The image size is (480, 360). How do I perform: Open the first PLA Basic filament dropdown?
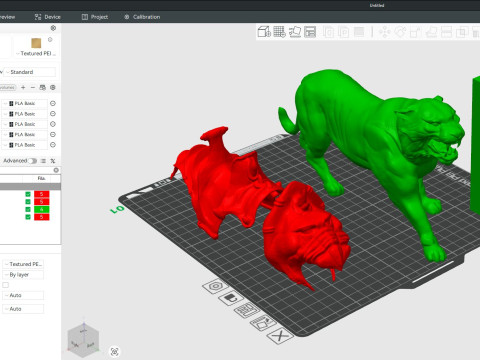click(25, 104)
